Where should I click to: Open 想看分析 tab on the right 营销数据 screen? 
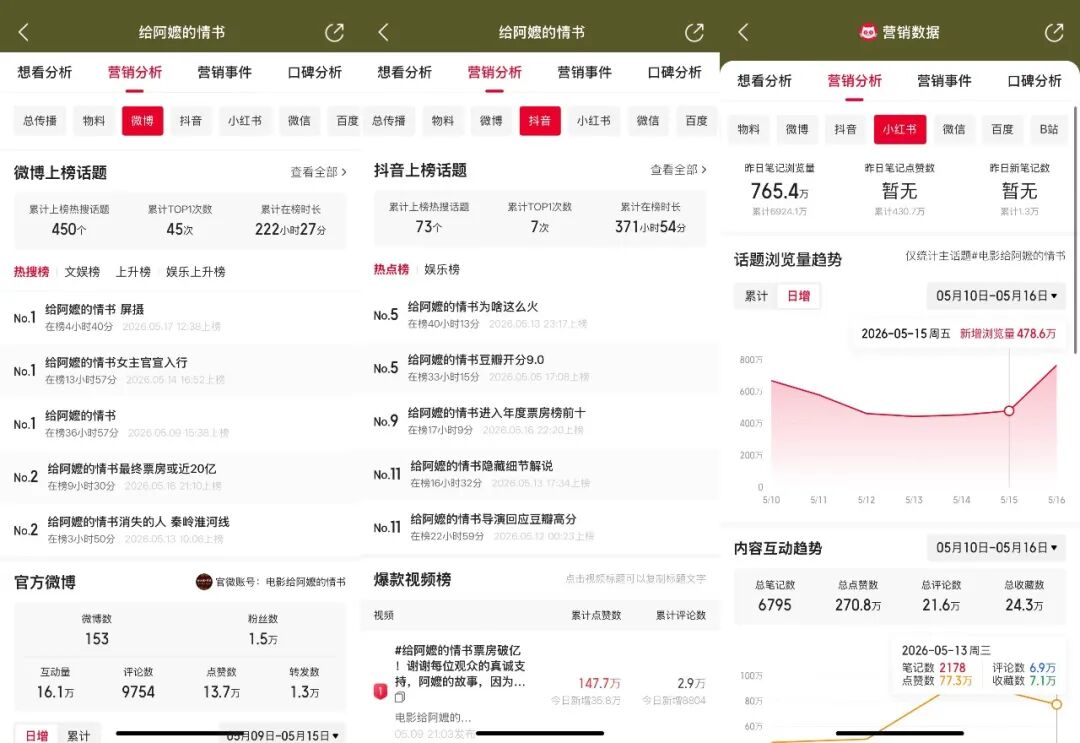[765, 81]
